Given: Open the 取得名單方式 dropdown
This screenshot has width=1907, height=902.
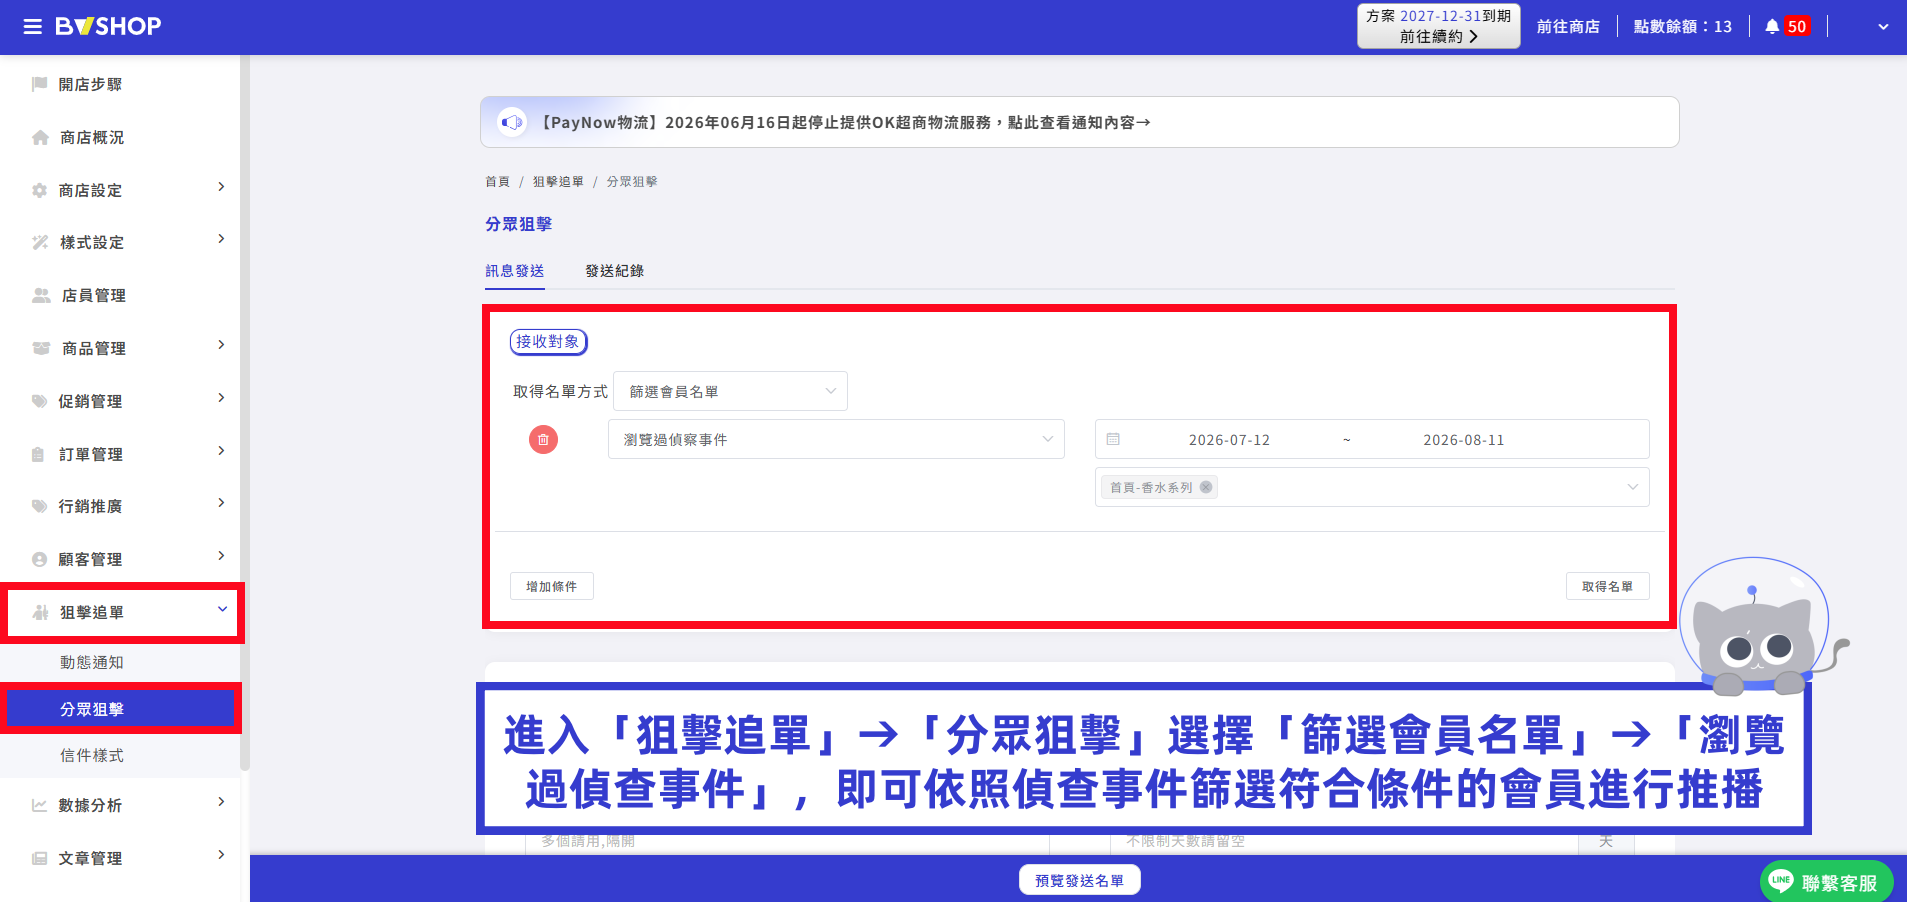Looking at the screenshot, I should [x=730, y=391].
